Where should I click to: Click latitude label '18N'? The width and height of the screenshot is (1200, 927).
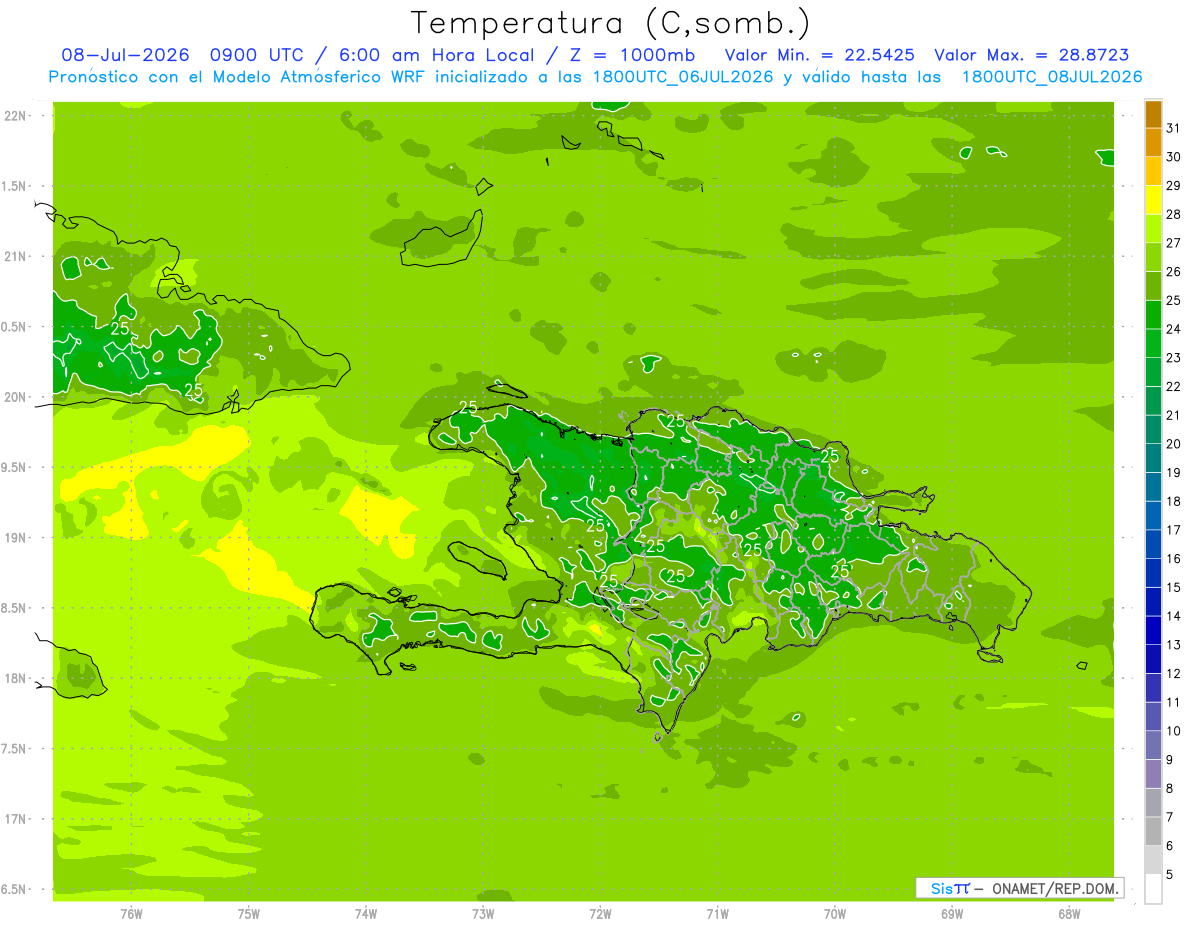[16, 679]
